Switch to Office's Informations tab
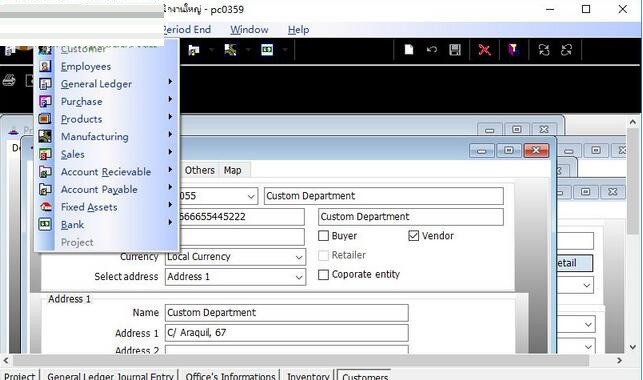Screen dimensions: 643x380 [x=230, y=375]
